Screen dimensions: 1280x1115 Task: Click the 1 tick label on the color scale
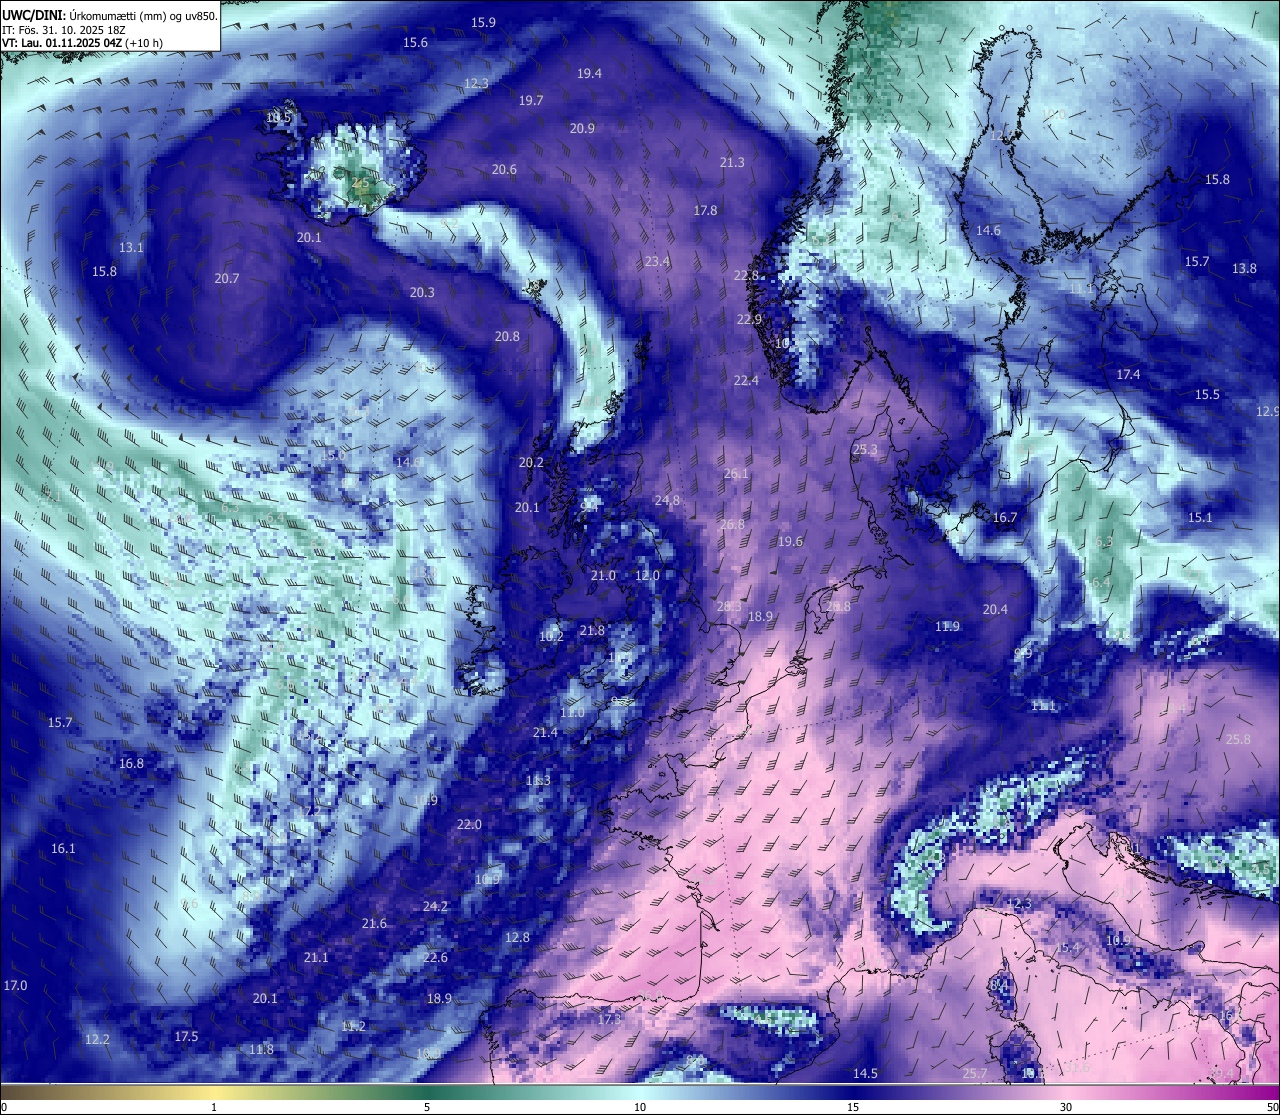(x=214, y=1107)
